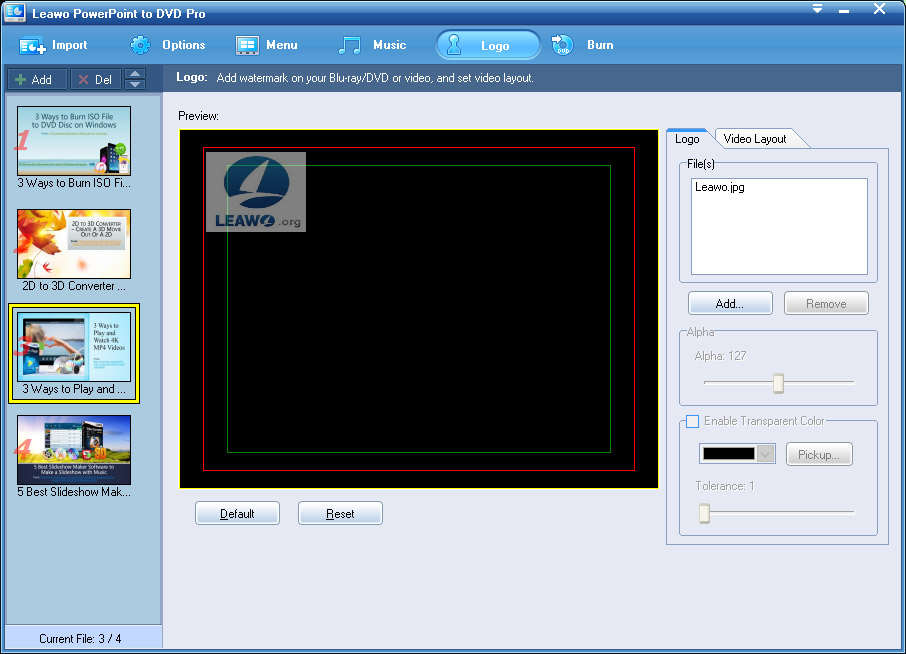Viewport: 906px width, 654px height.
Task: Enable Transparent Color checkbox
Action: click(692, 421)
